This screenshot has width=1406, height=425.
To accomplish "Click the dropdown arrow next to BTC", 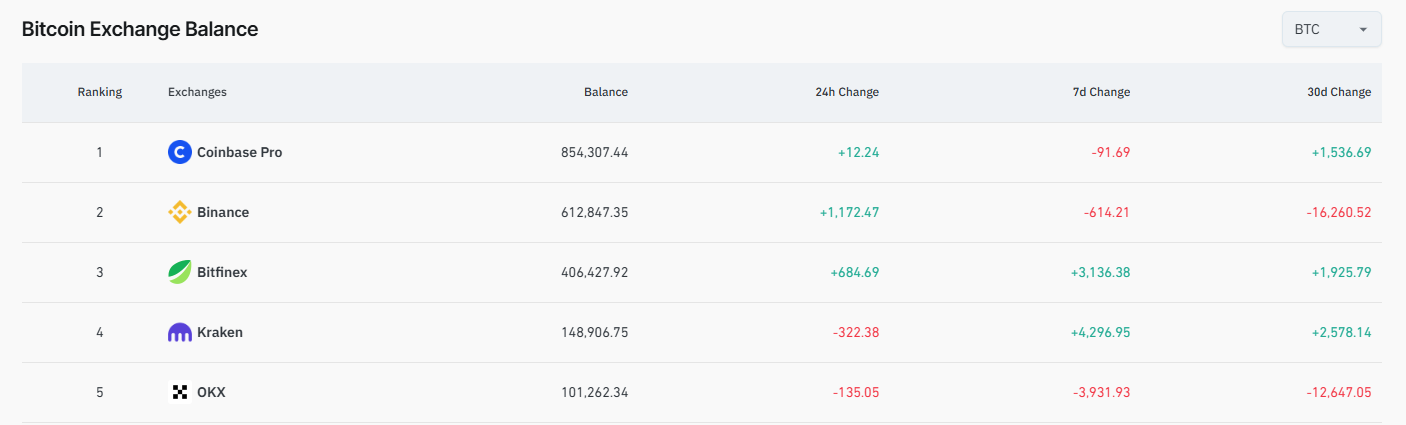I will [1362, 30].
